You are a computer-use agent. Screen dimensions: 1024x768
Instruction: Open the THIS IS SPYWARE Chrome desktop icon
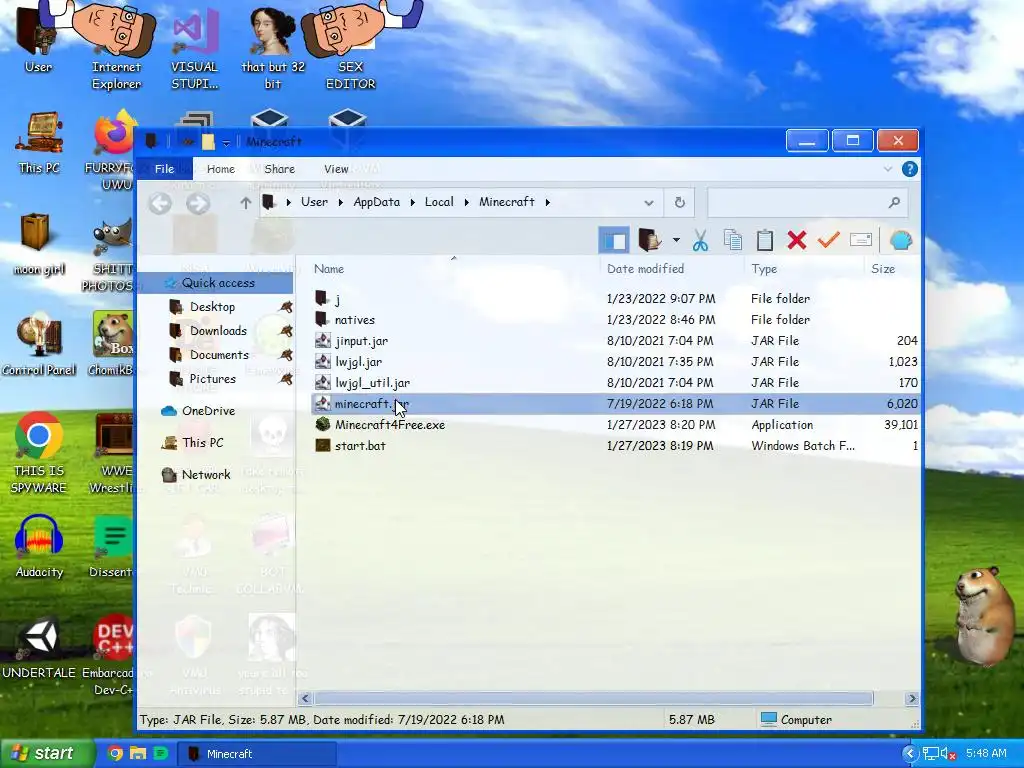pyautogui.click(x=39, y=452)
